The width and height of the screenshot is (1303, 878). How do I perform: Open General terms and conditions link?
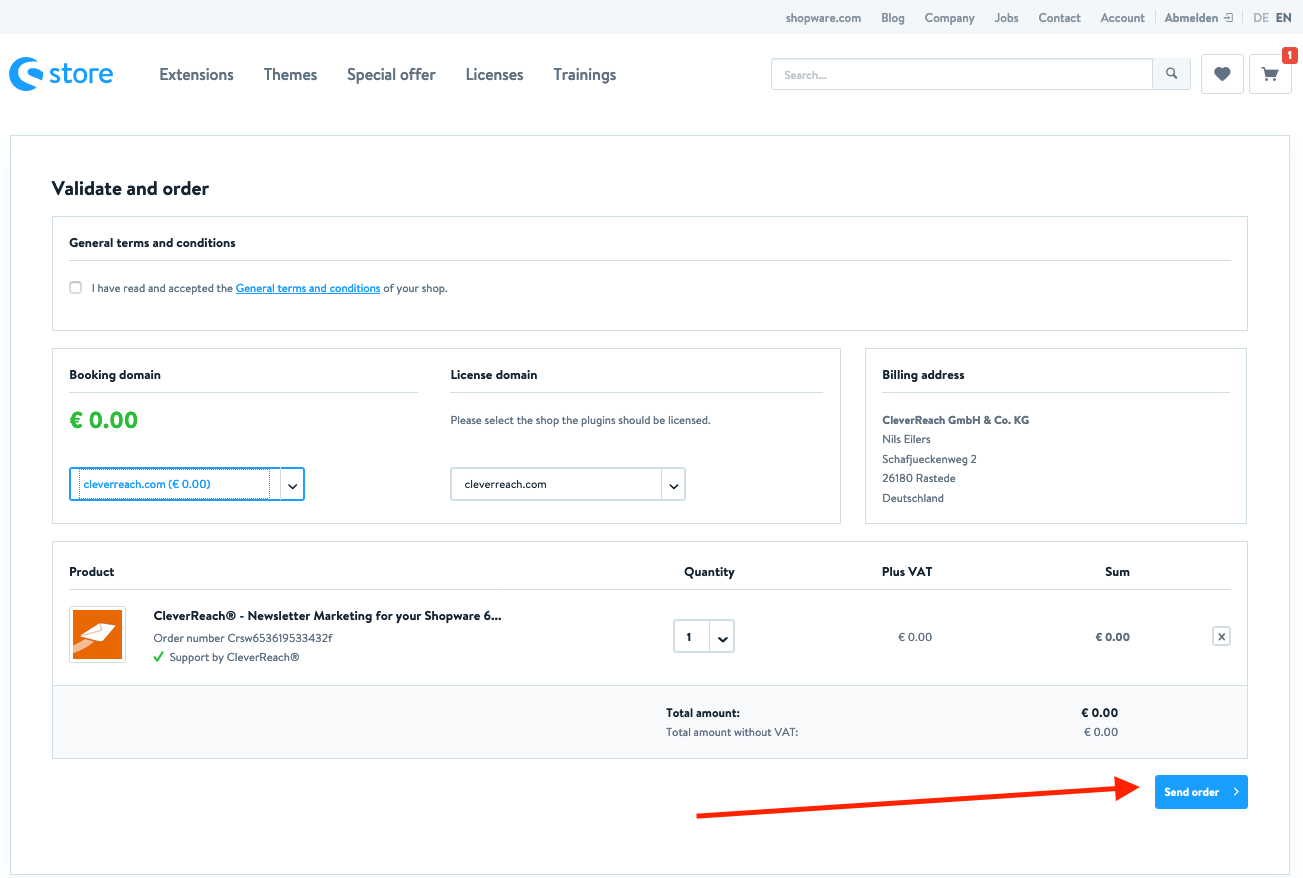click(x=308, y=289)
